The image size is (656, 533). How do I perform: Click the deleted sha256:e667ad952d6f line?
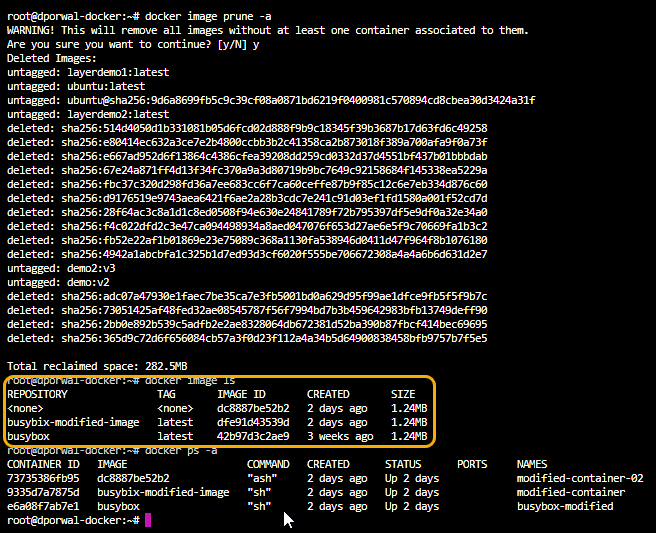(x=247, y=156)
